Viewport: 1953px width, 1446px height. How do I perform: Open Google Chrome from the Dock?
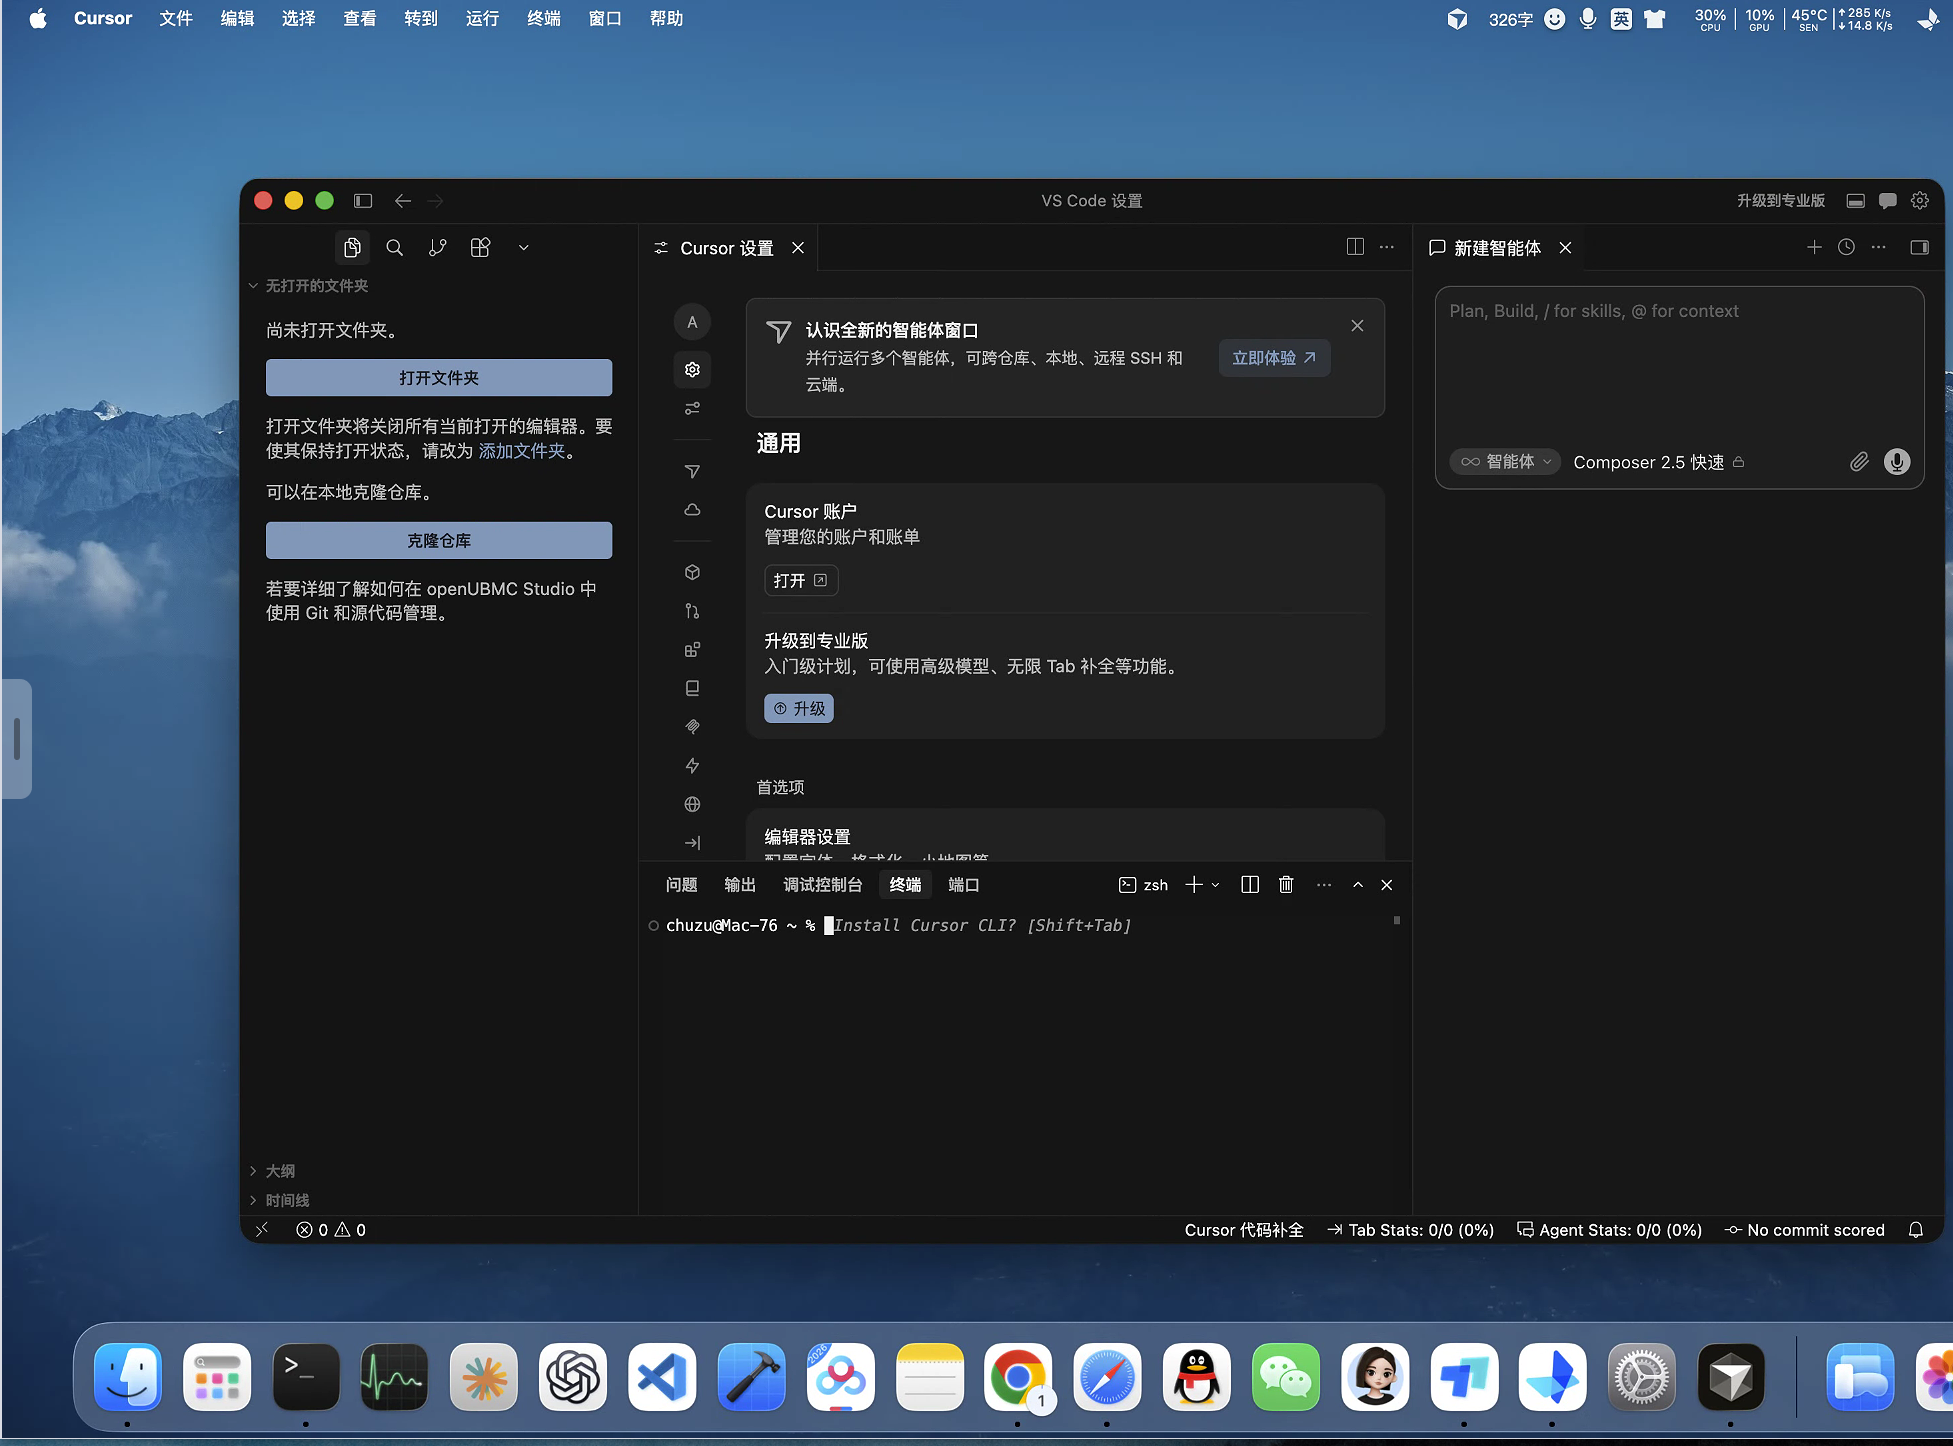(1018, 1377)
